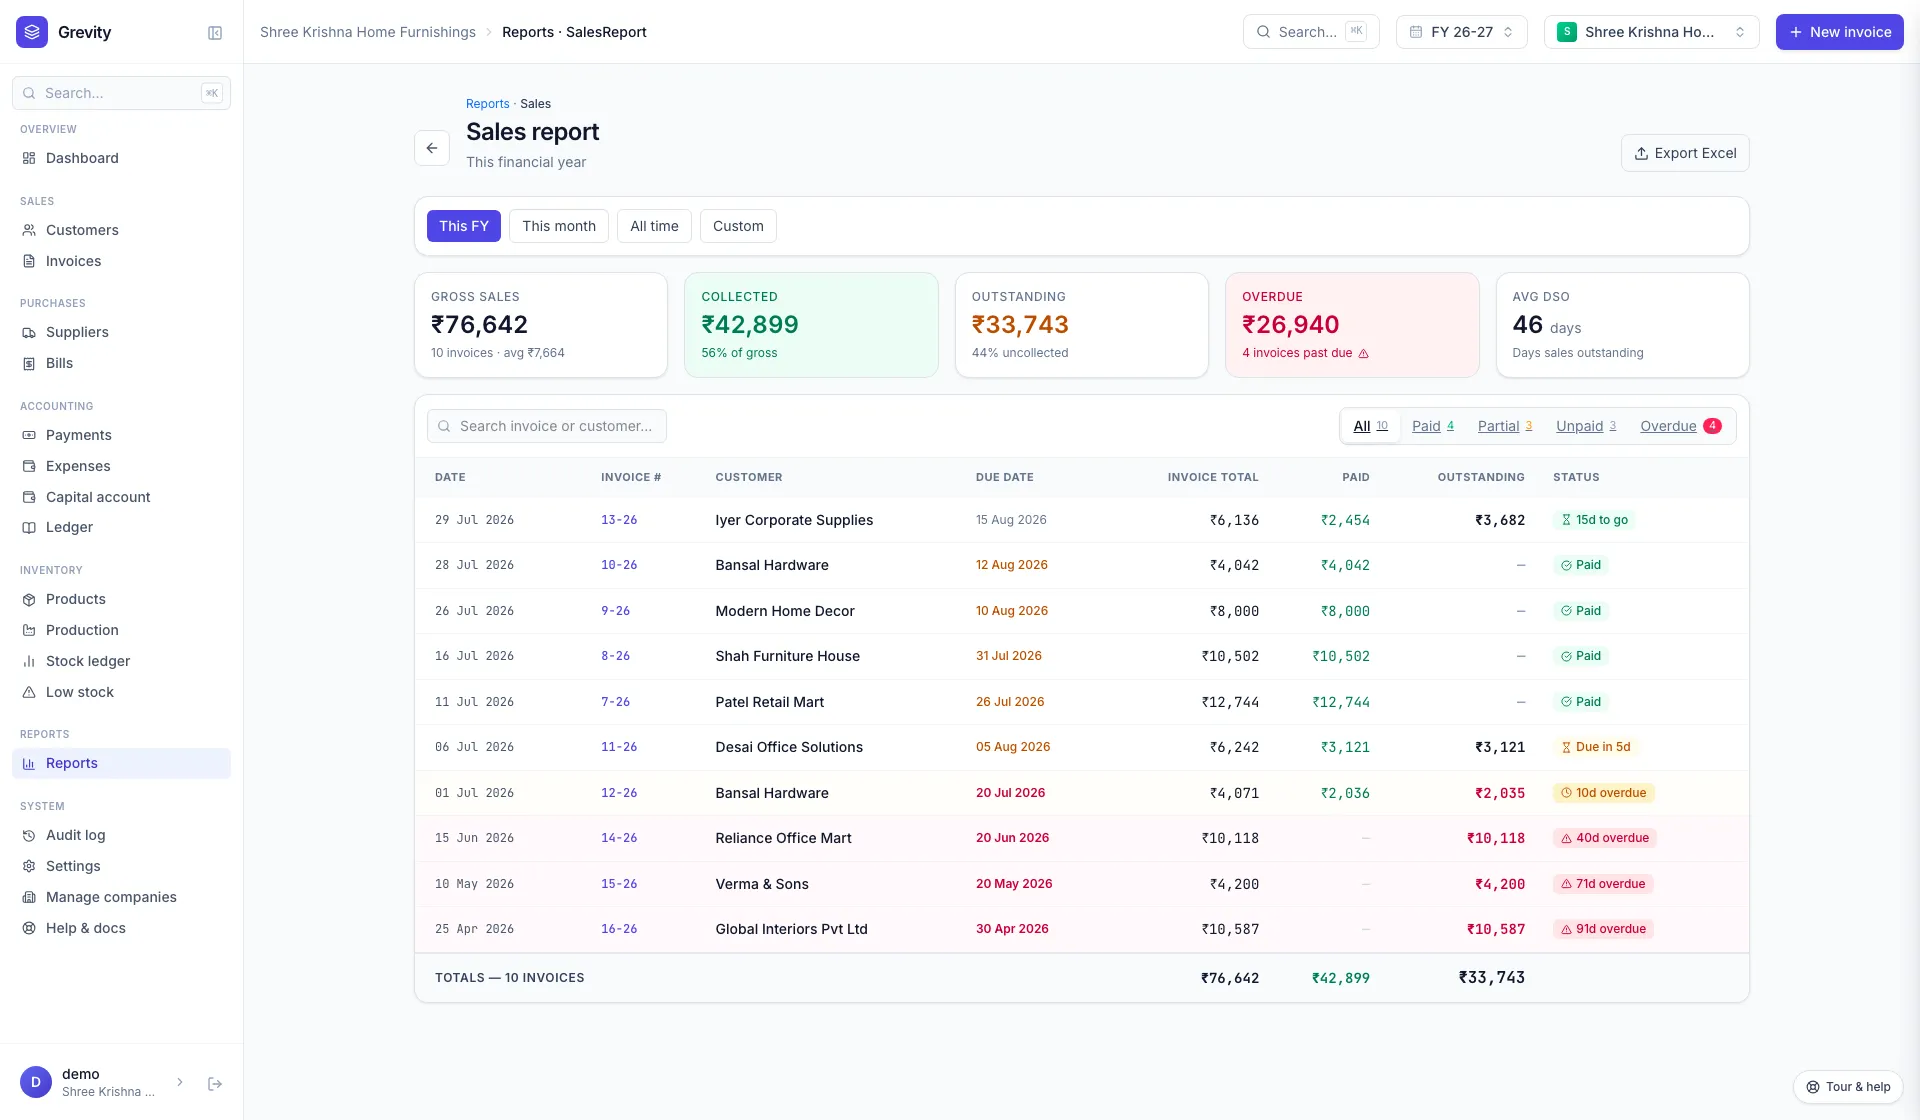Click the top bar Search box
Image resolution: width=1920 pixels, height=1120 pixels.
click(x=1311, y=32)
